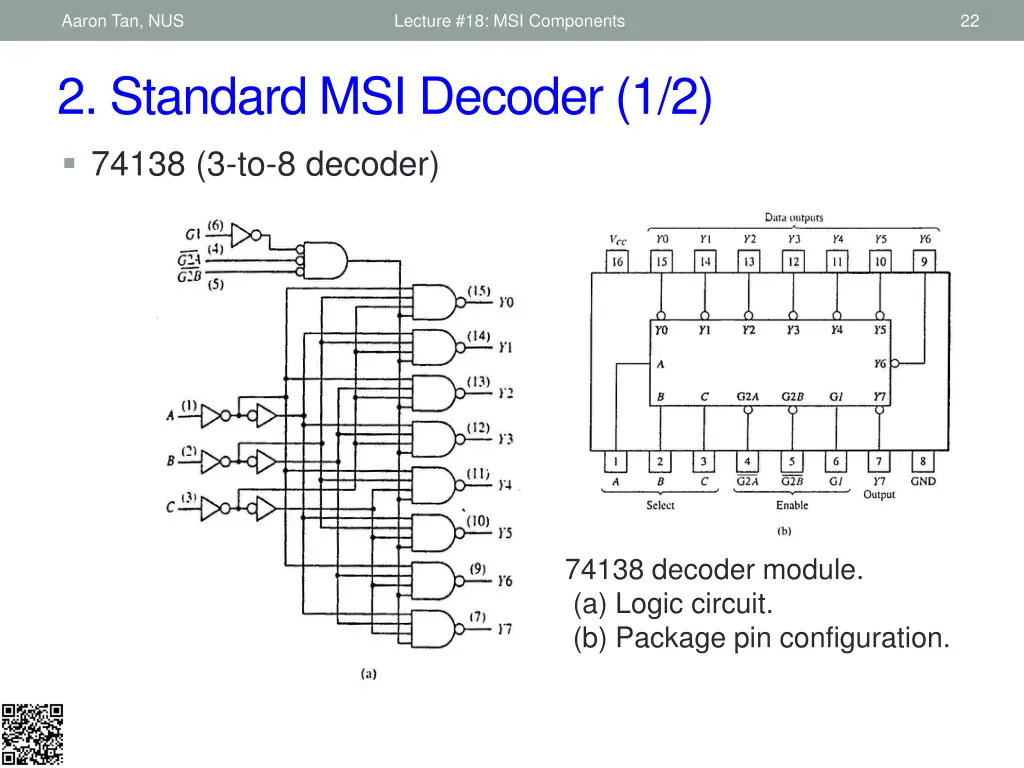This screenshot has height=768, width=1024.
Task: Click slide number 22 in the header
Action: click(x=969, y=21)
